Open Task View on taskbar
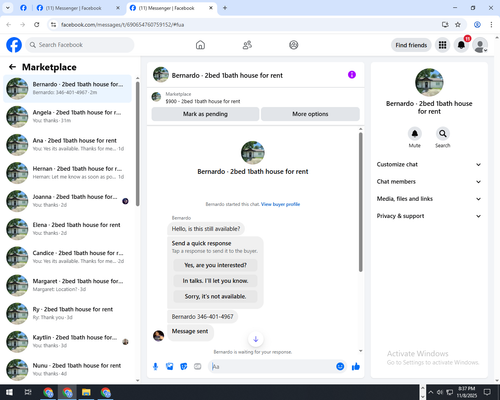 click(x=28, y=392)
